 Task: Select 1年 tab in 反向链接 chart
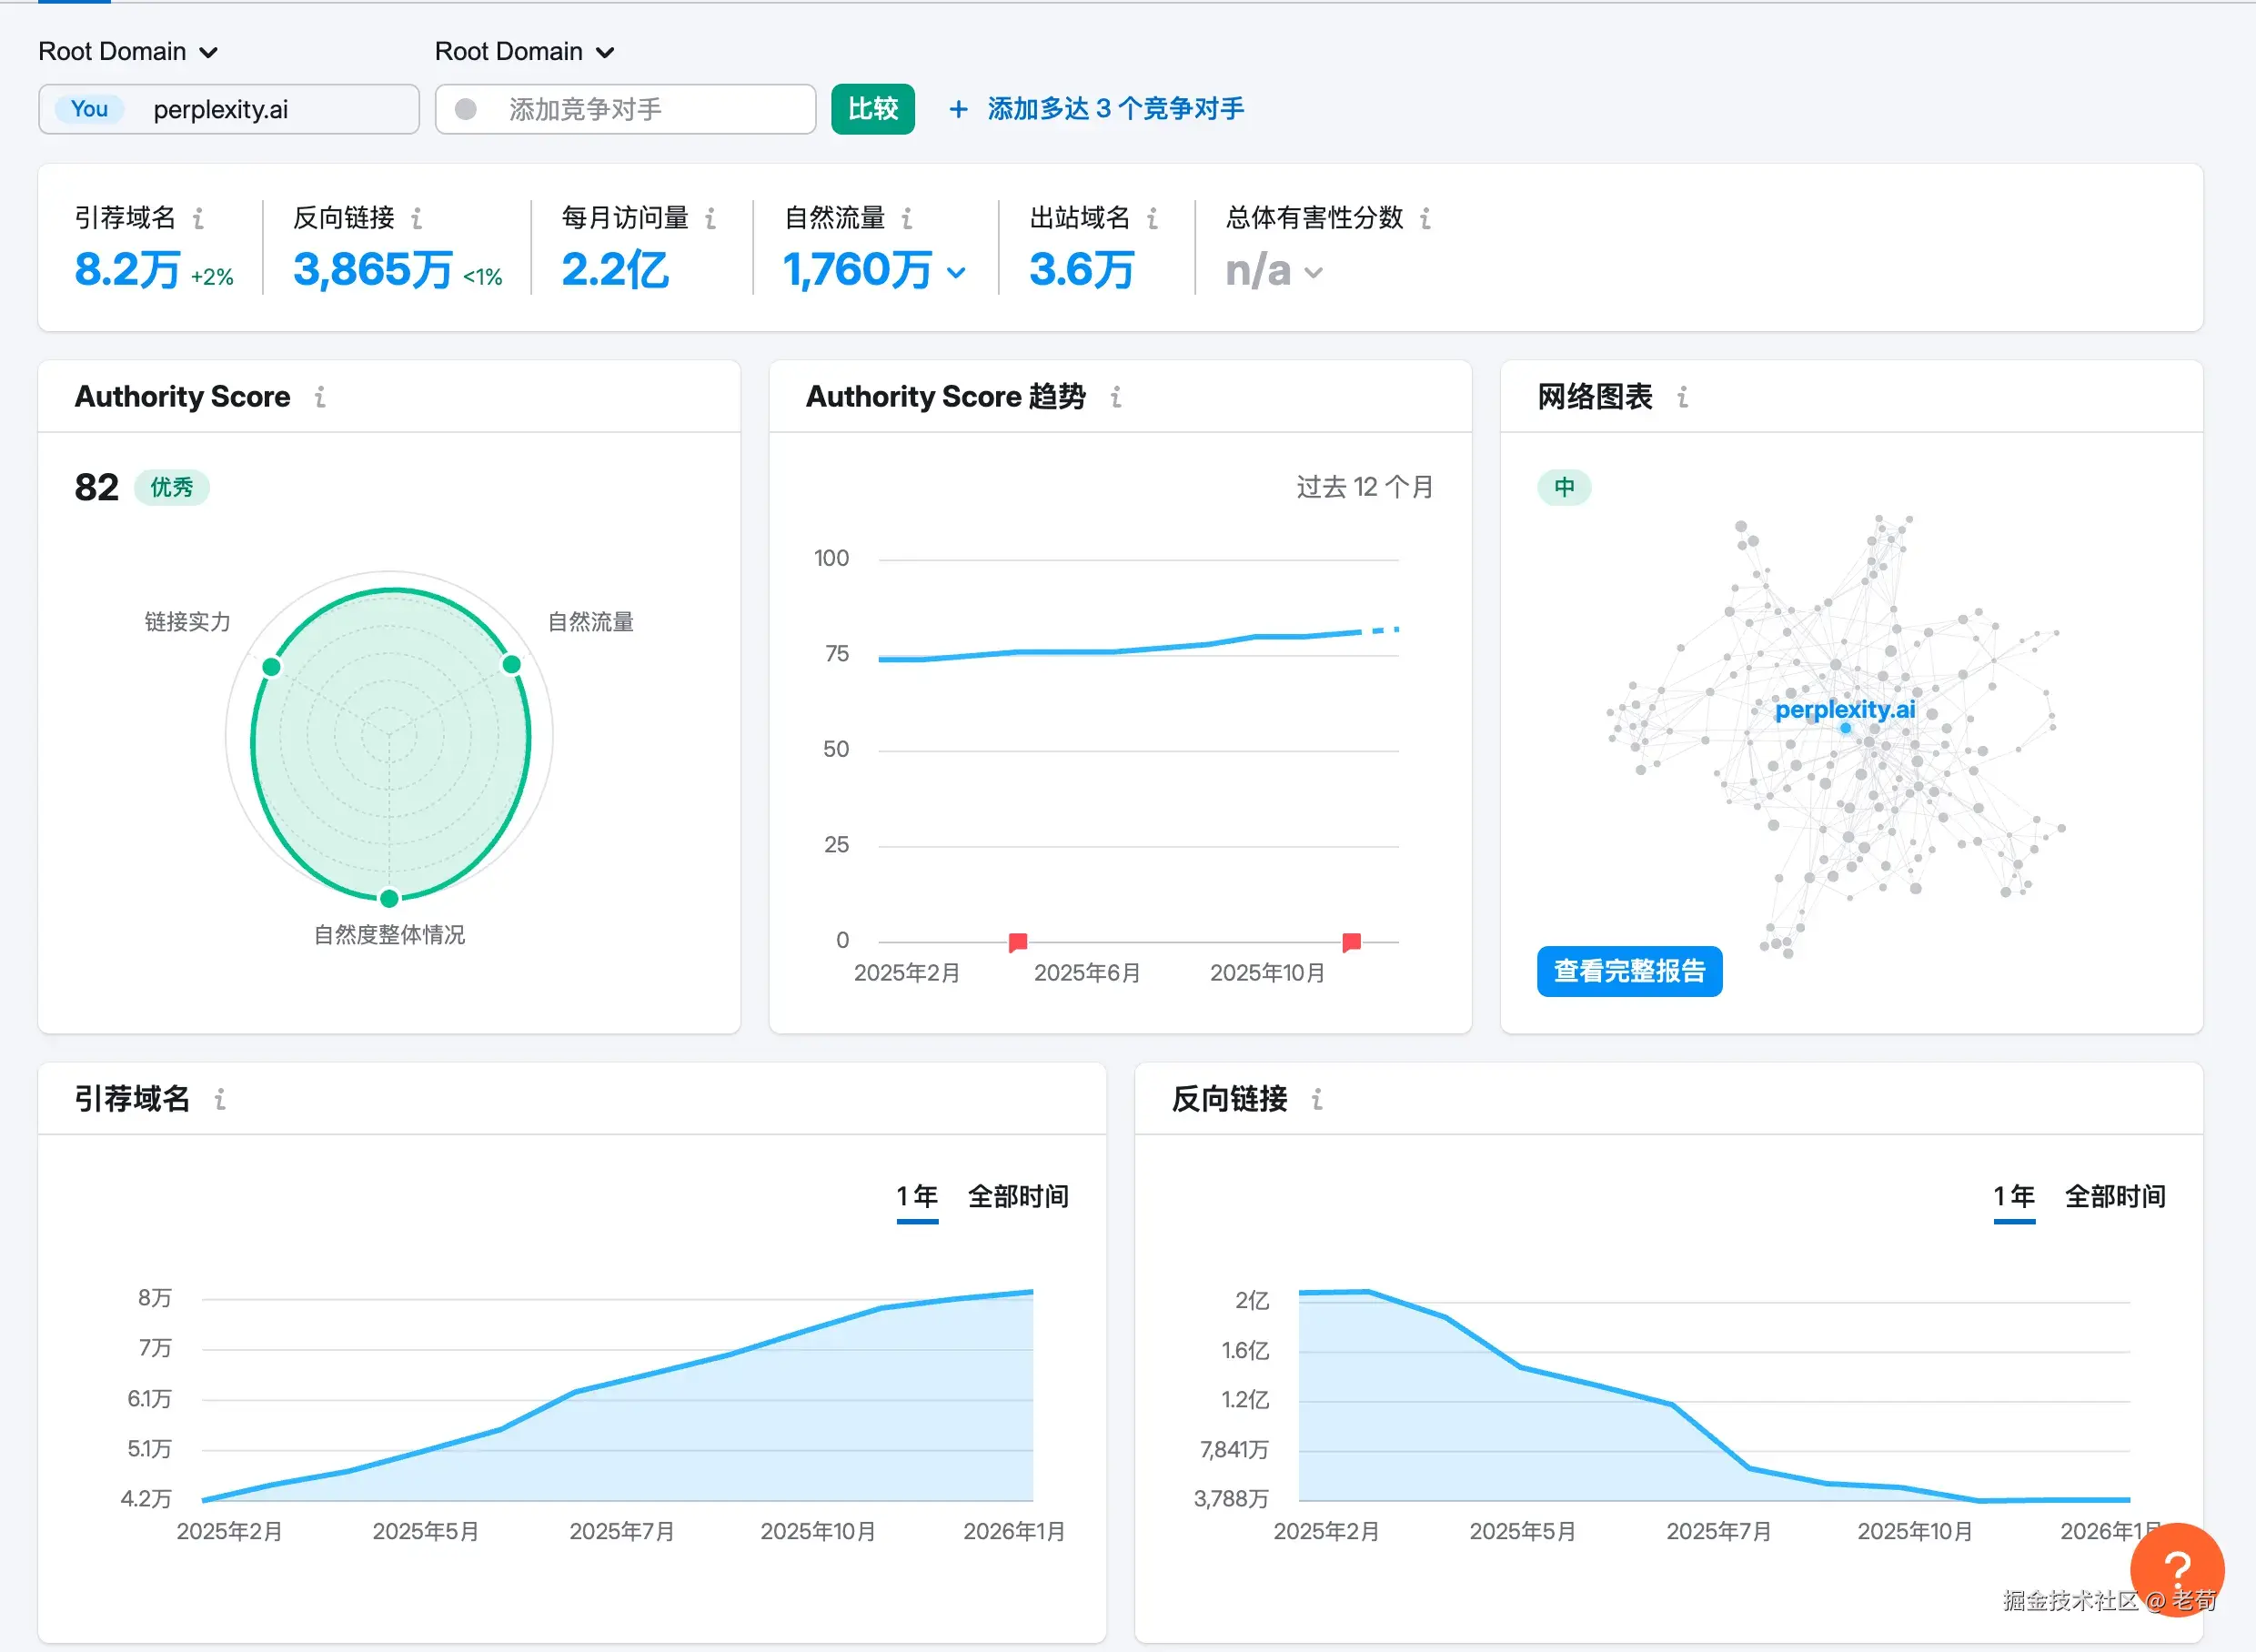coord(2013,1196)
